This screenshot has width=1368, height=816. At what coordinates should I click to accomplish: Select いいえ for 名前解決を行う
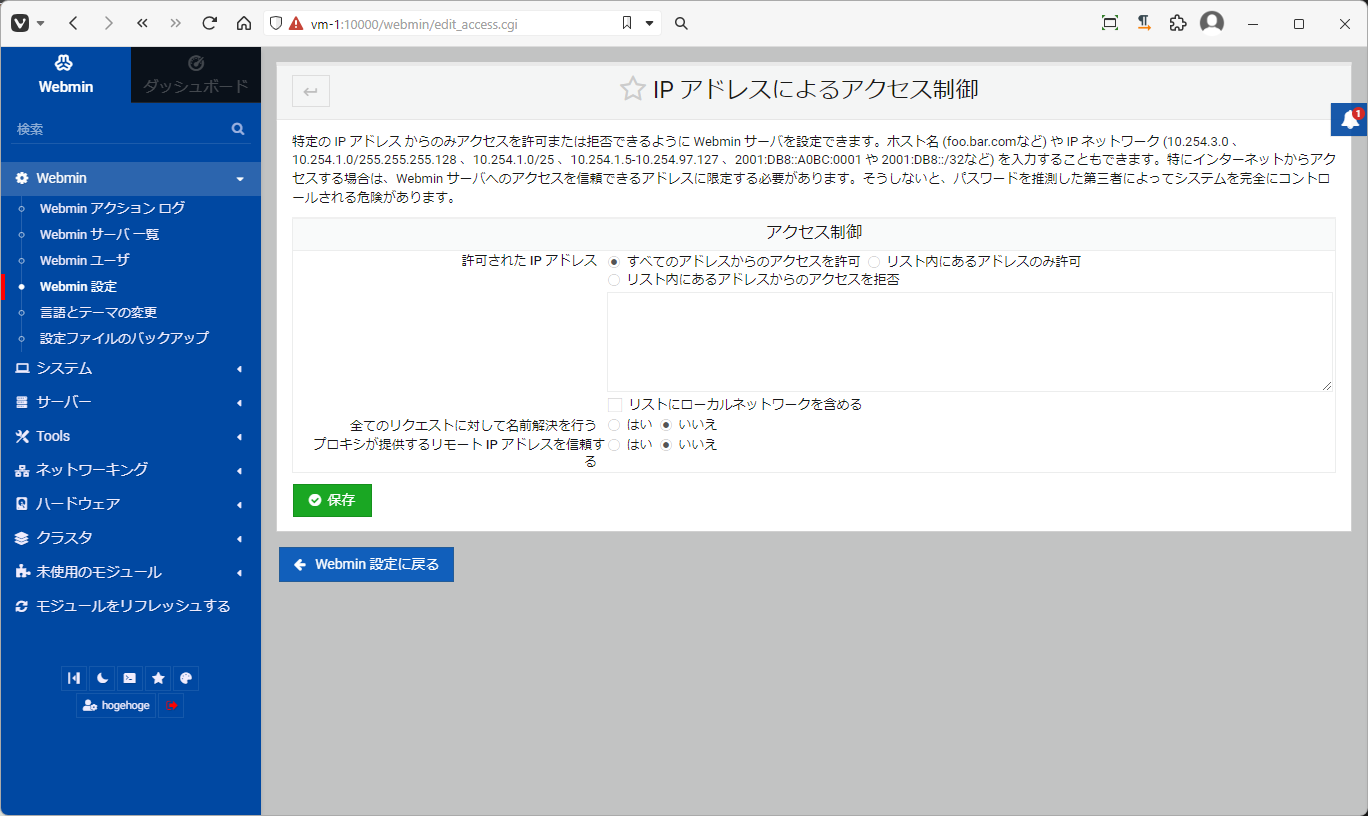pos(666,425)
